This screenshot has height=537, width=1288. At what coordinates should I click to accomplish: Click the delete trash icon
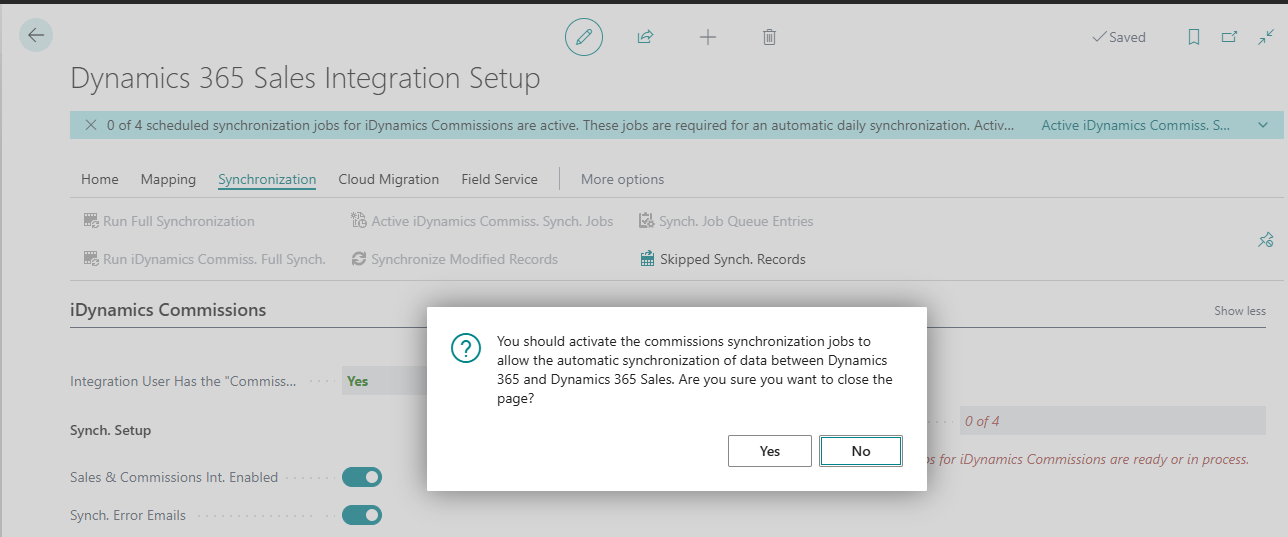(x=769, y=37)
